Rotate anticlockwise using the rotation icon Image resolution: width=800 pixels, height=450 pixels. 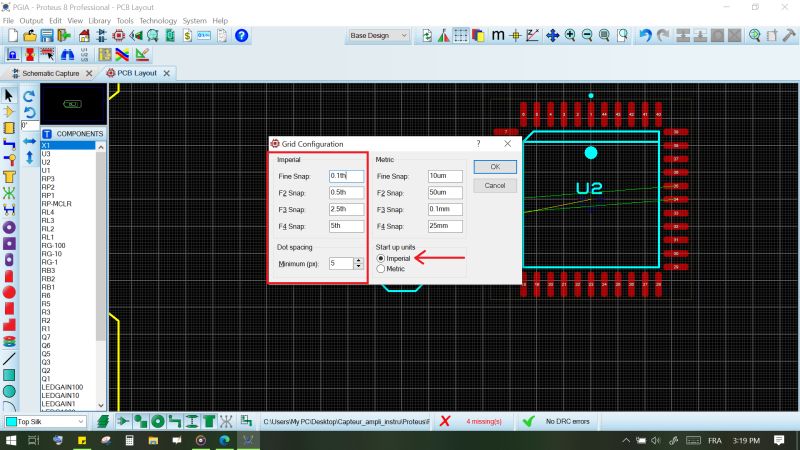point(29,112)
